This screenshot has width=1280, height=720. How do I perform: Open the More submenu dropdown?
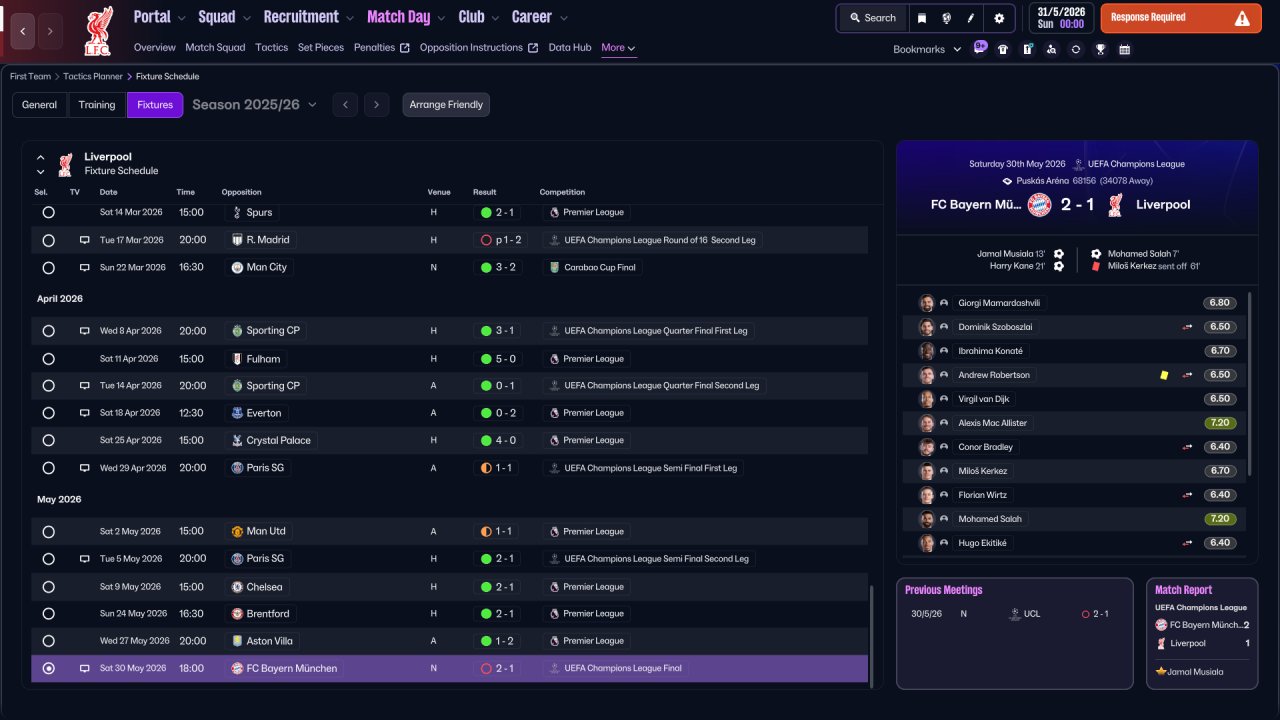point(618,47)
